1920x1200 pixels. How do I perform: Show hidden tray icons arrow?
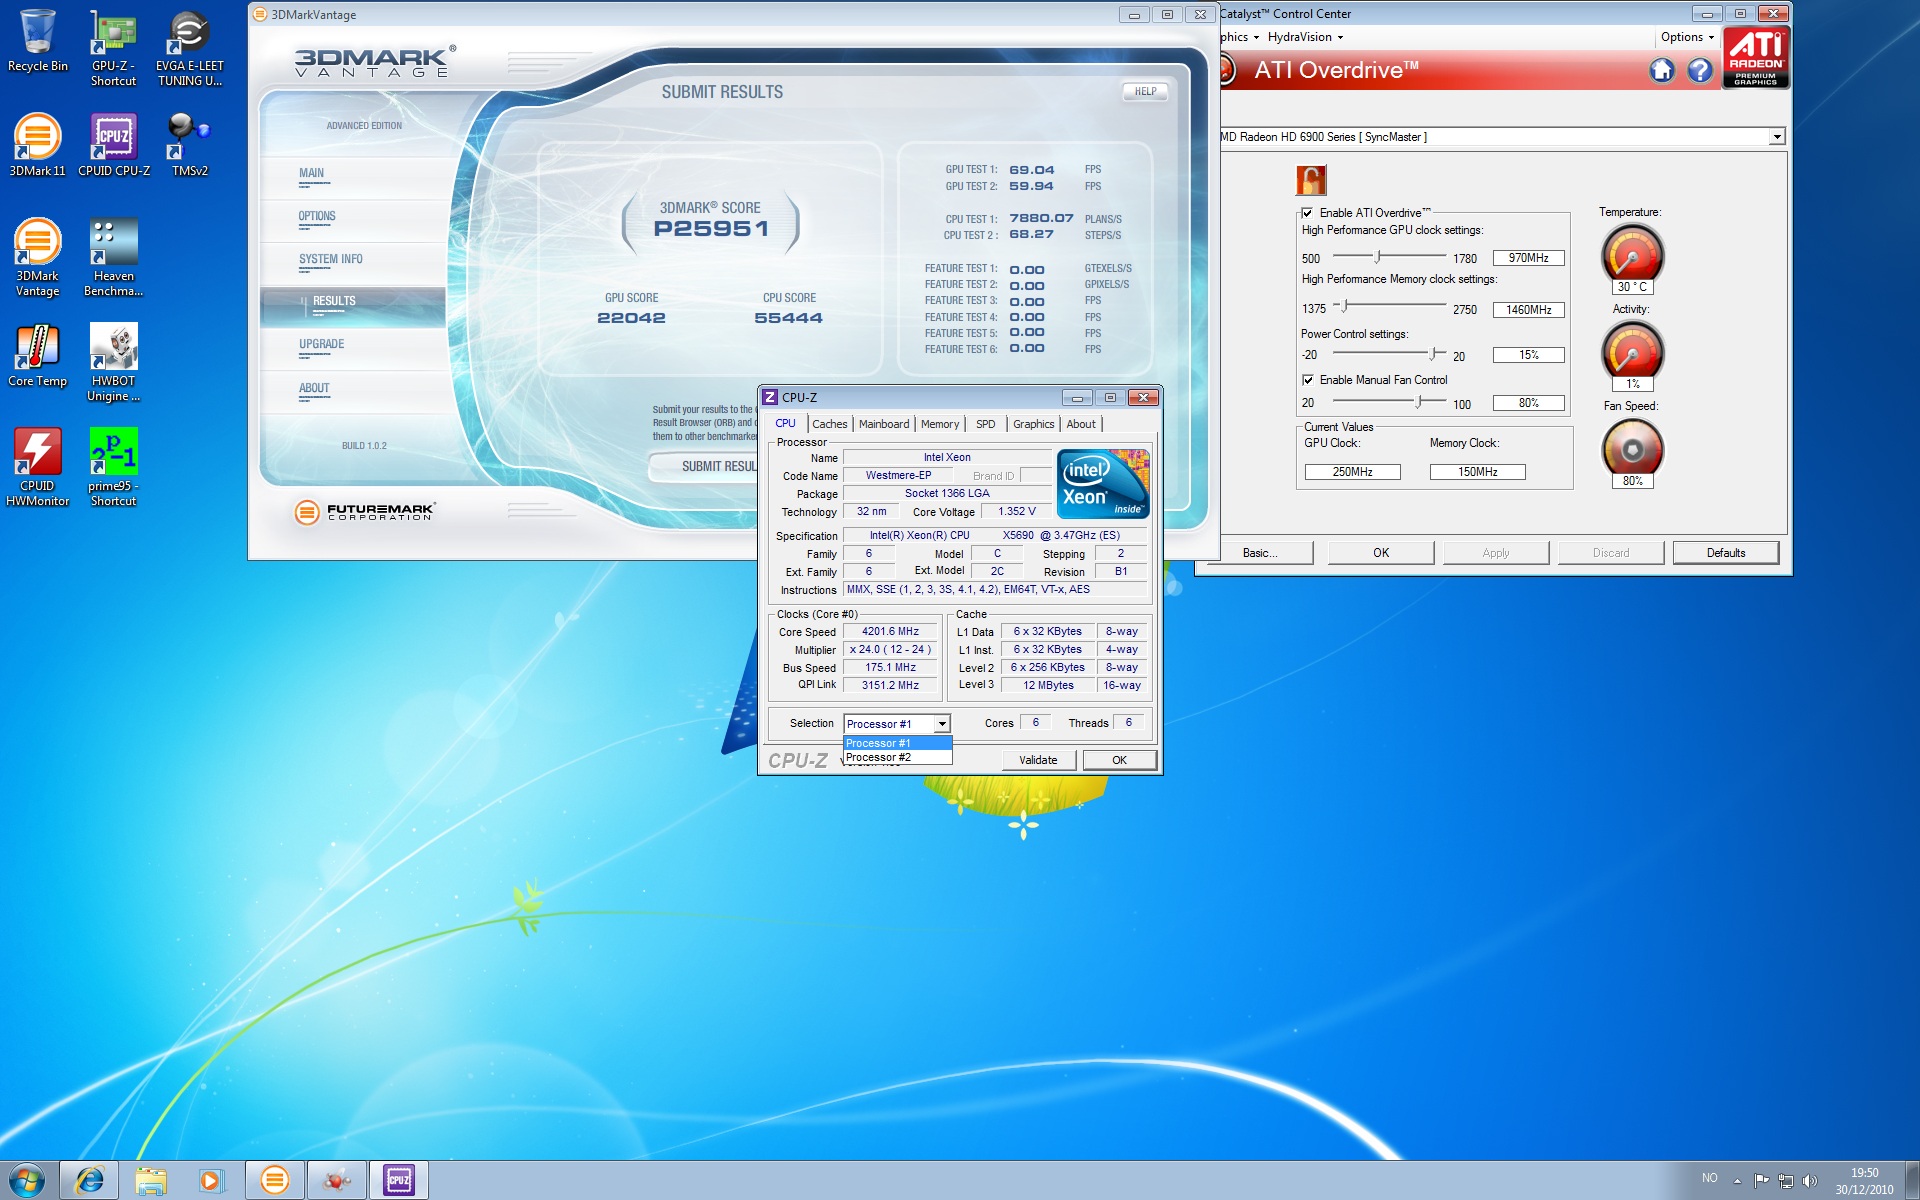coord(1737,1181)
